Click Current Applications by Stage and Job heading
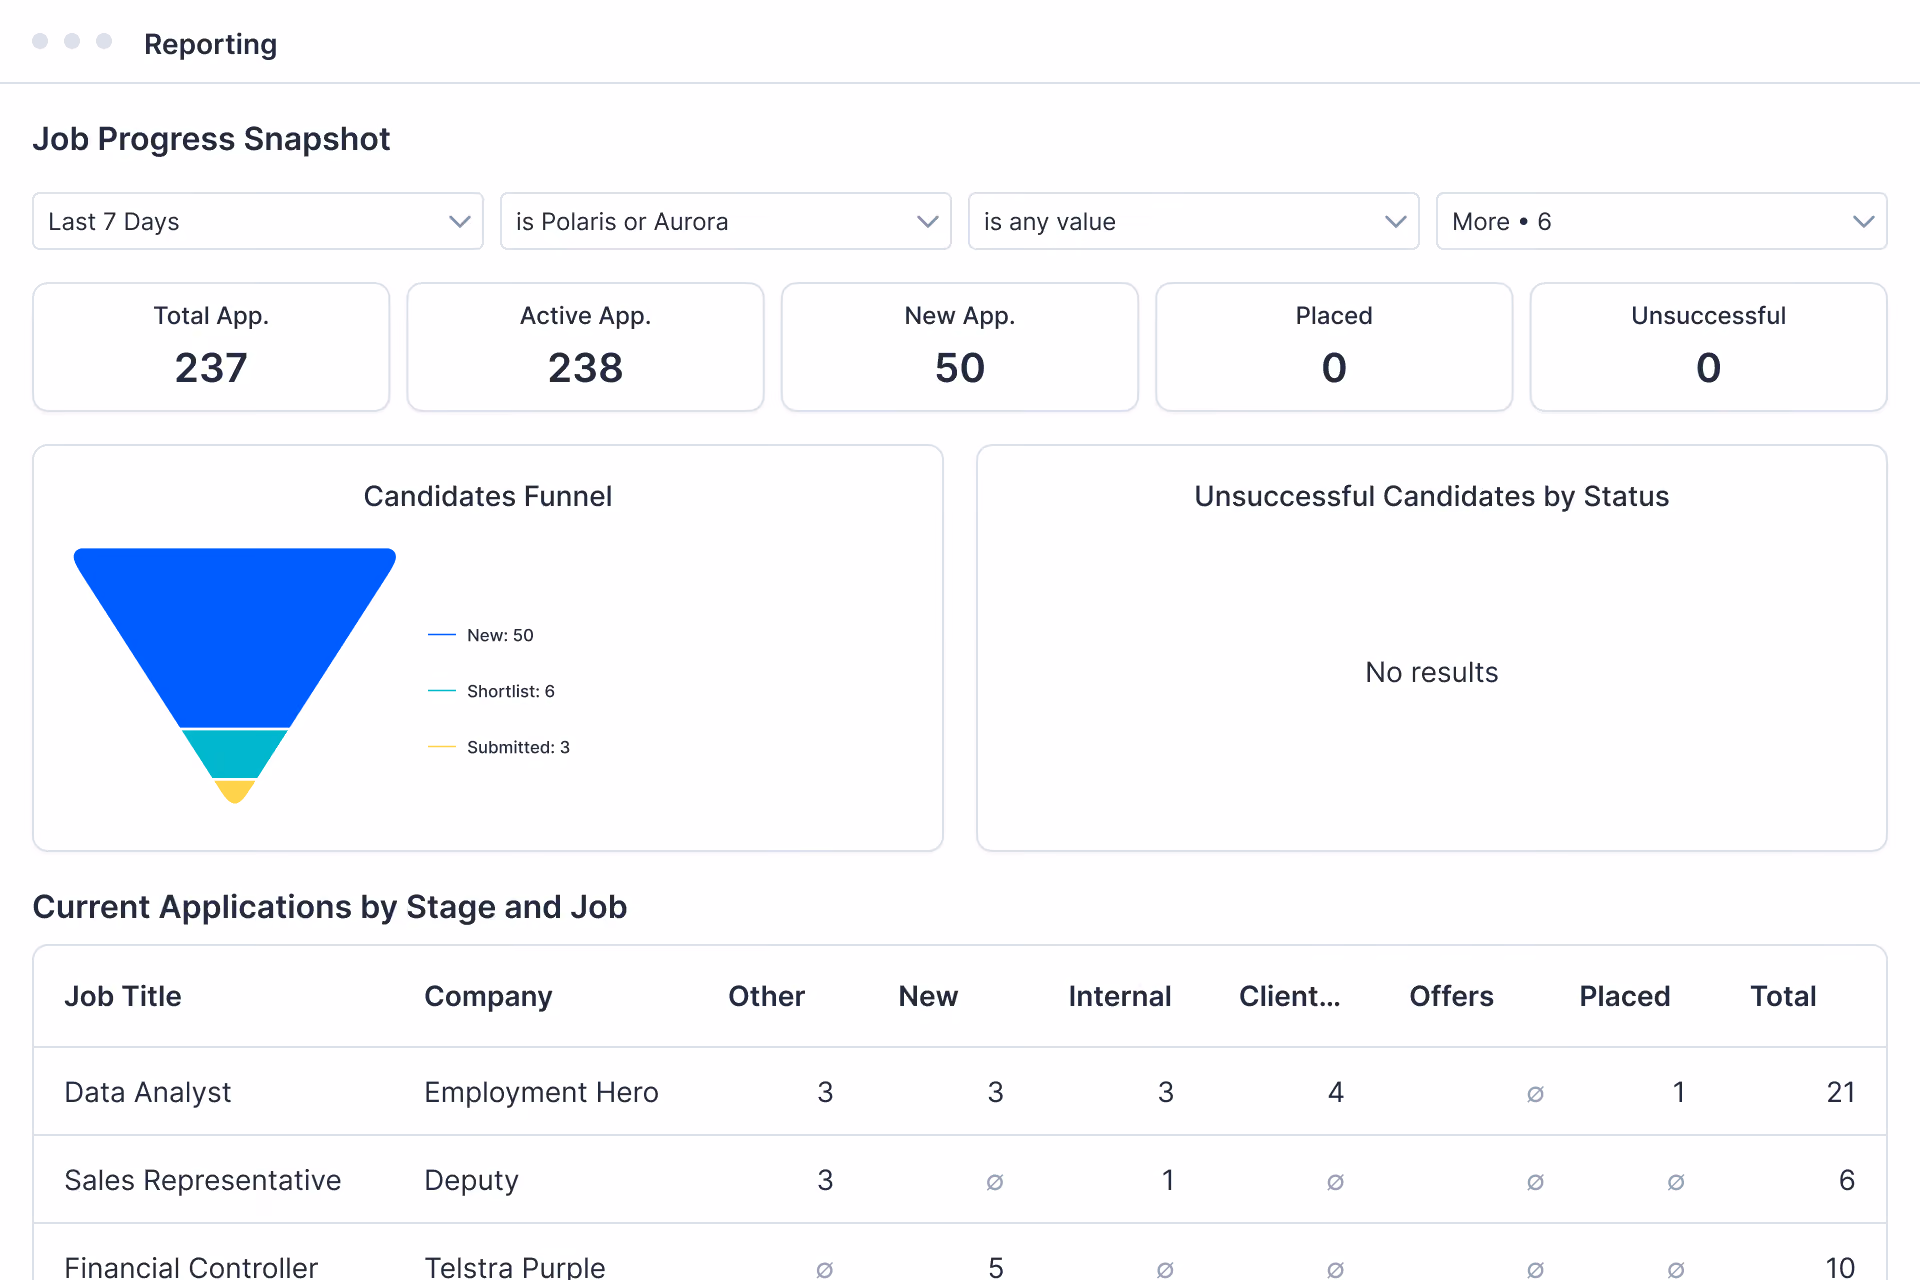Image resolution: width=1920 pixels, height=1280 pixels. [x=330, y=907]
